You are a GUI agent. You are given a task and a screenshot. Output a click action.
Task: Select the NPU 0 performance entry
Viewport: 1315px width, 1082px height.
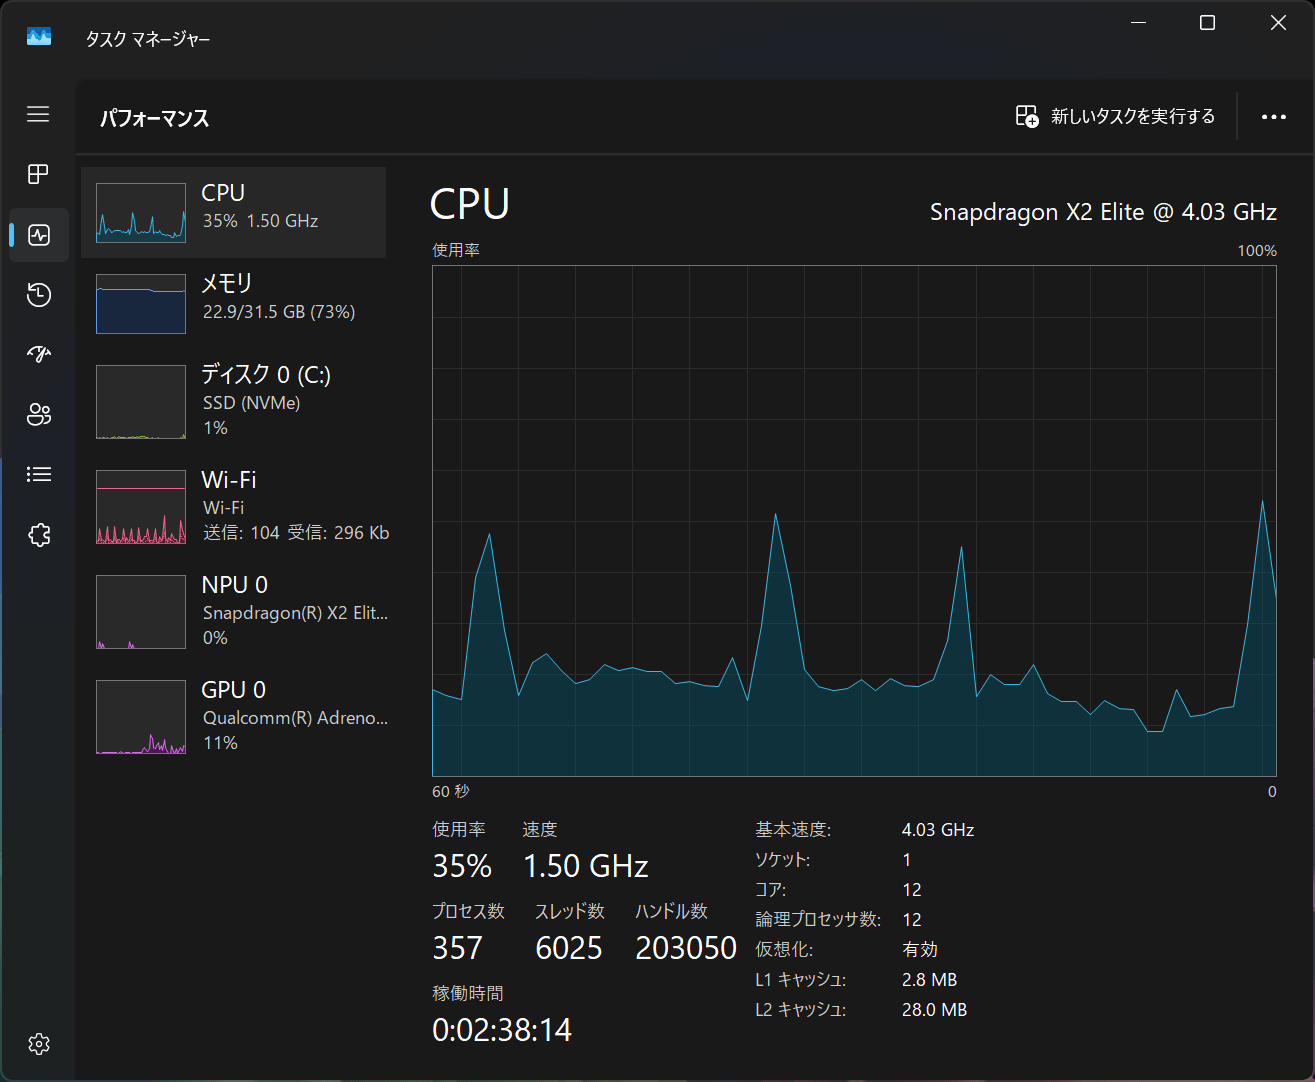[x=233, y=611]
